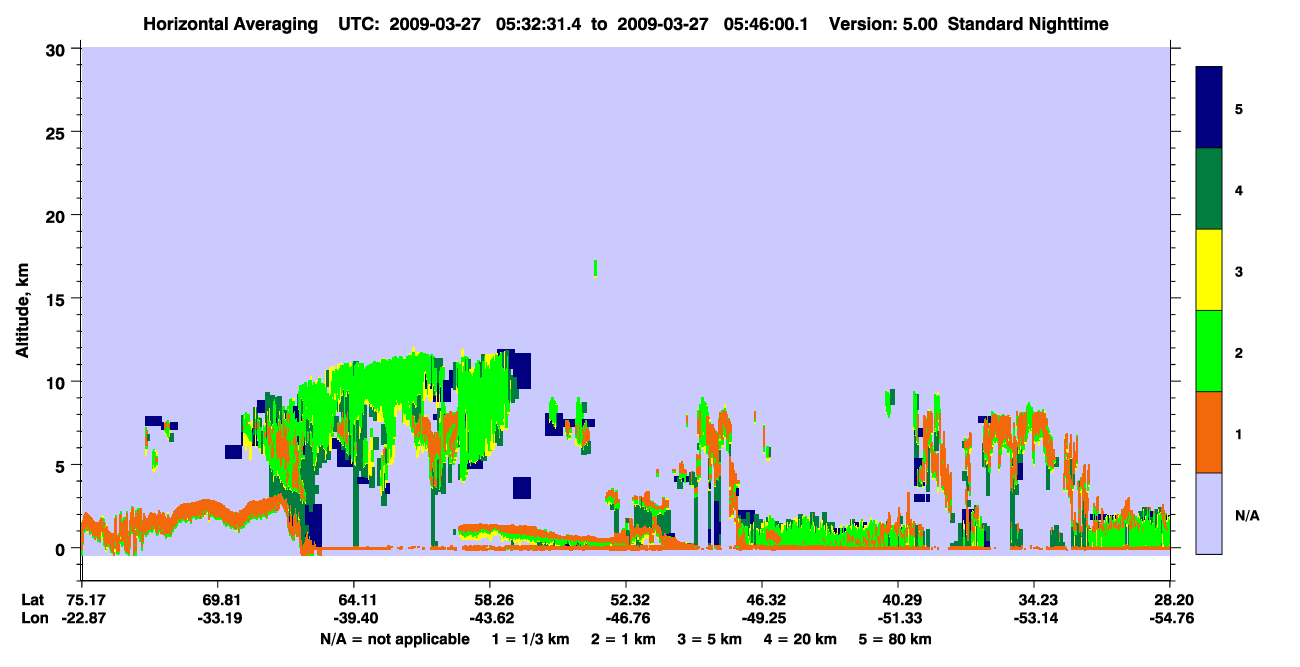
Task: Click the longitude value -53.14
Action: click(1034, 618)
